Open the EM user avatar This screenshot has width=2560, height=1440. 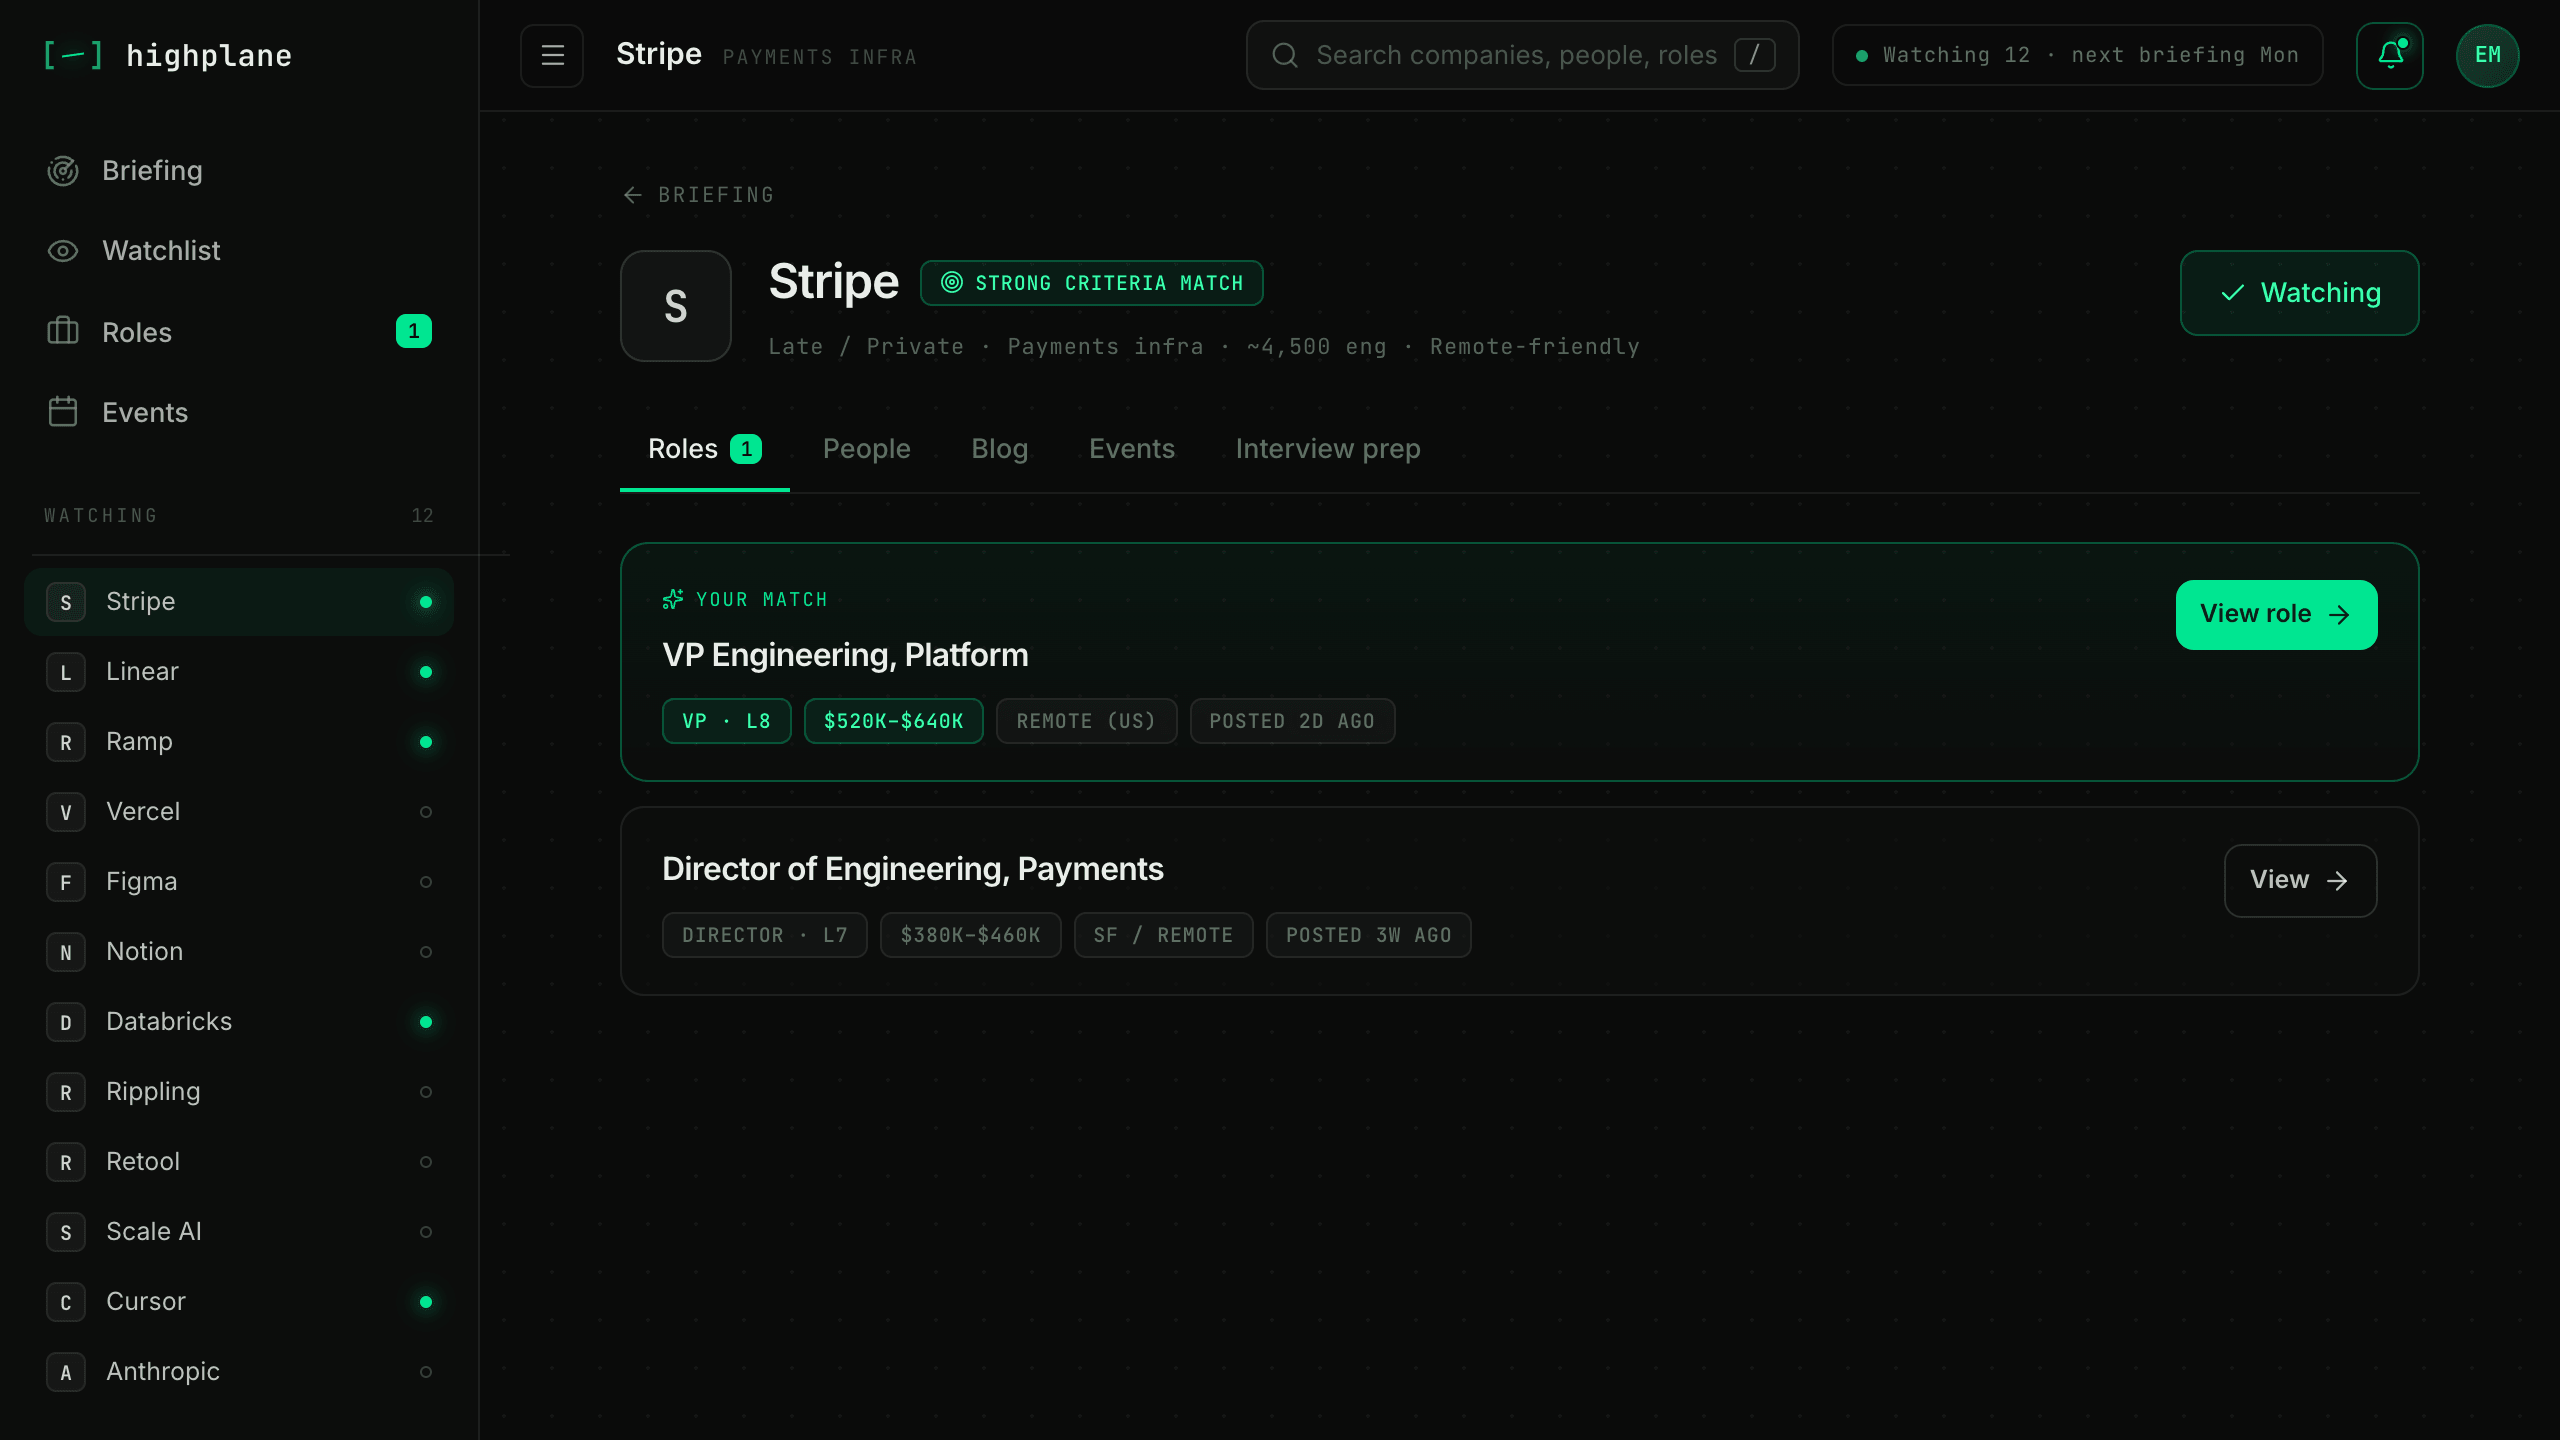[2488, 55]
